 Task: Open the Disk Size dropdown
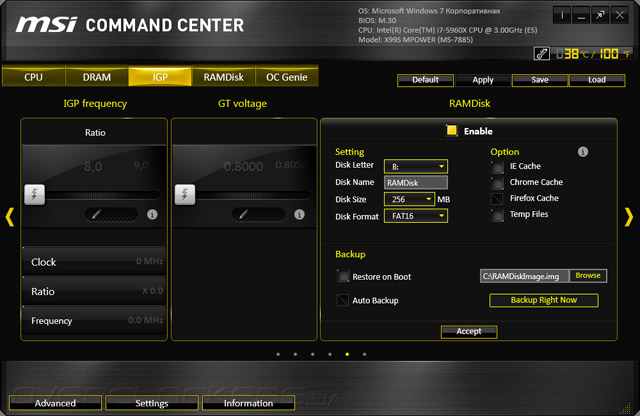[409, 199]
